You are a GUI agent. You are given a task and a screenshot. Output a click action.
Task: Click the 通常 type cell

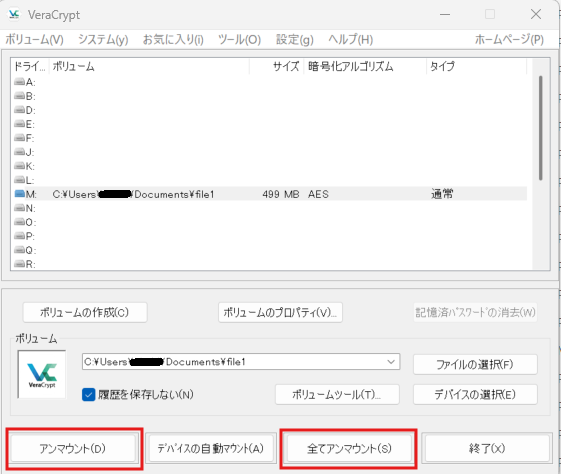[442, 194]
